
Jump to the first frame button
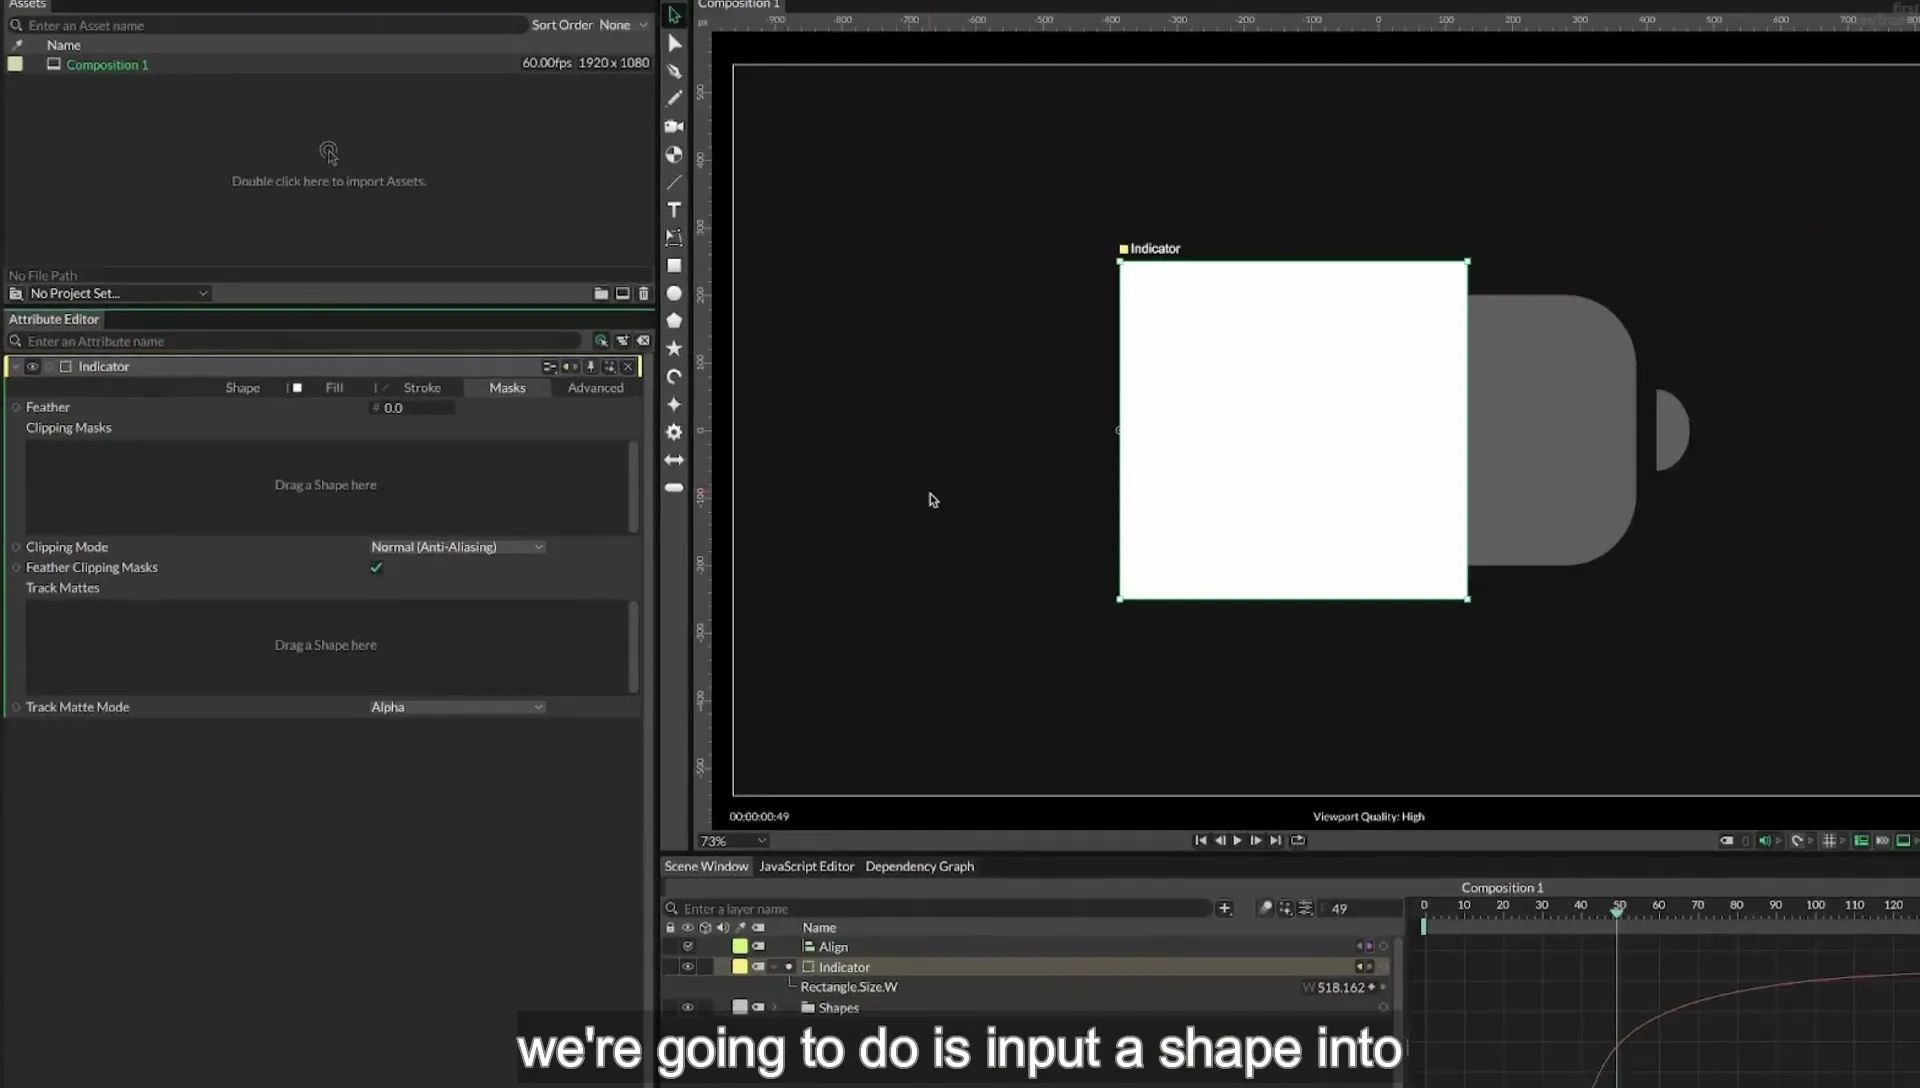tap(1200, 841)
